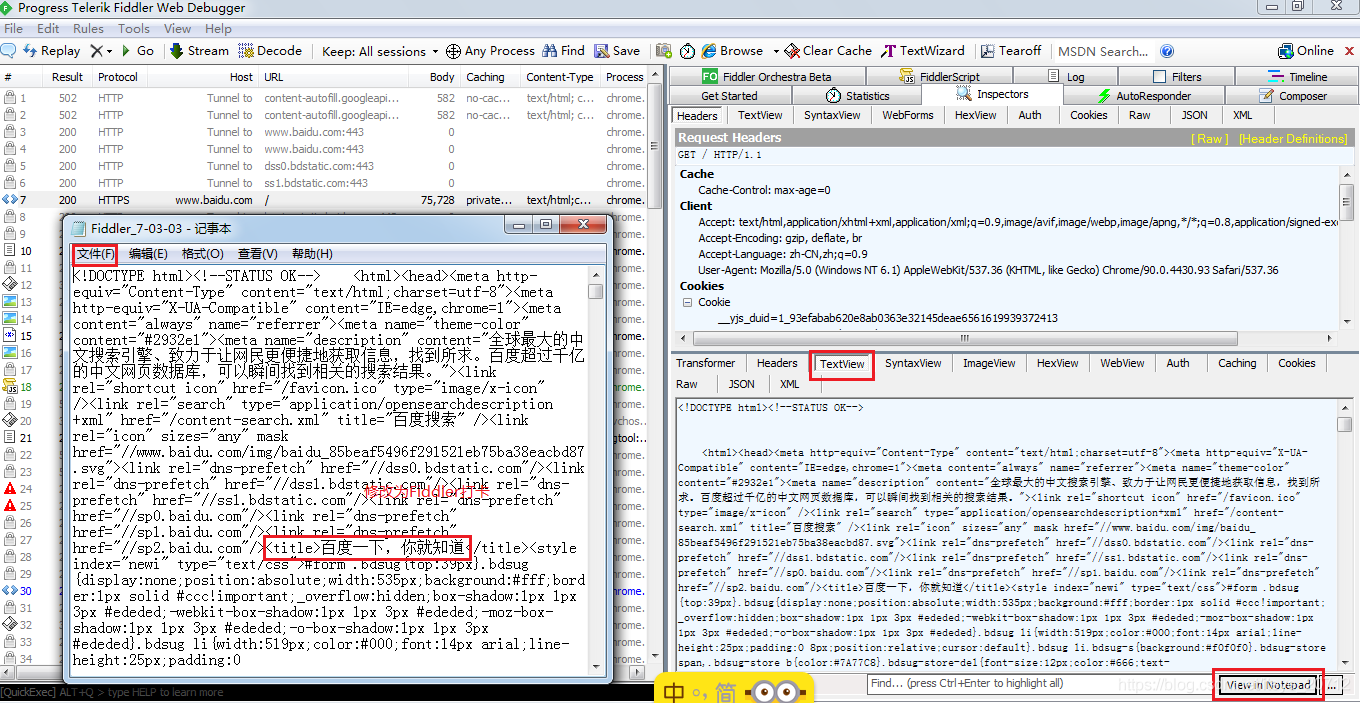Click the MSDN Search input box

[1104, 51]
